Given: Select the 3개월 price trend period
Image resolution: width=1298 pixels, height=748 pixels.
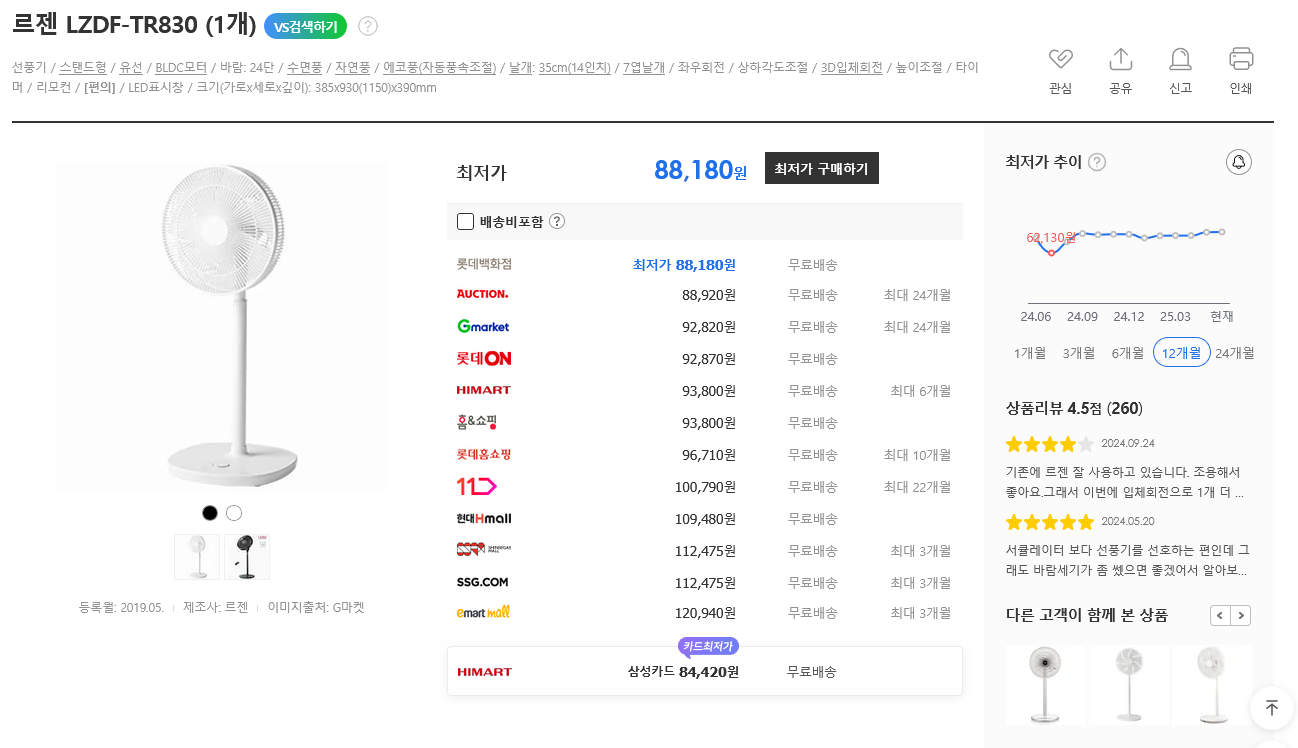Looking at the screenshot, I should click(1079, 353).
